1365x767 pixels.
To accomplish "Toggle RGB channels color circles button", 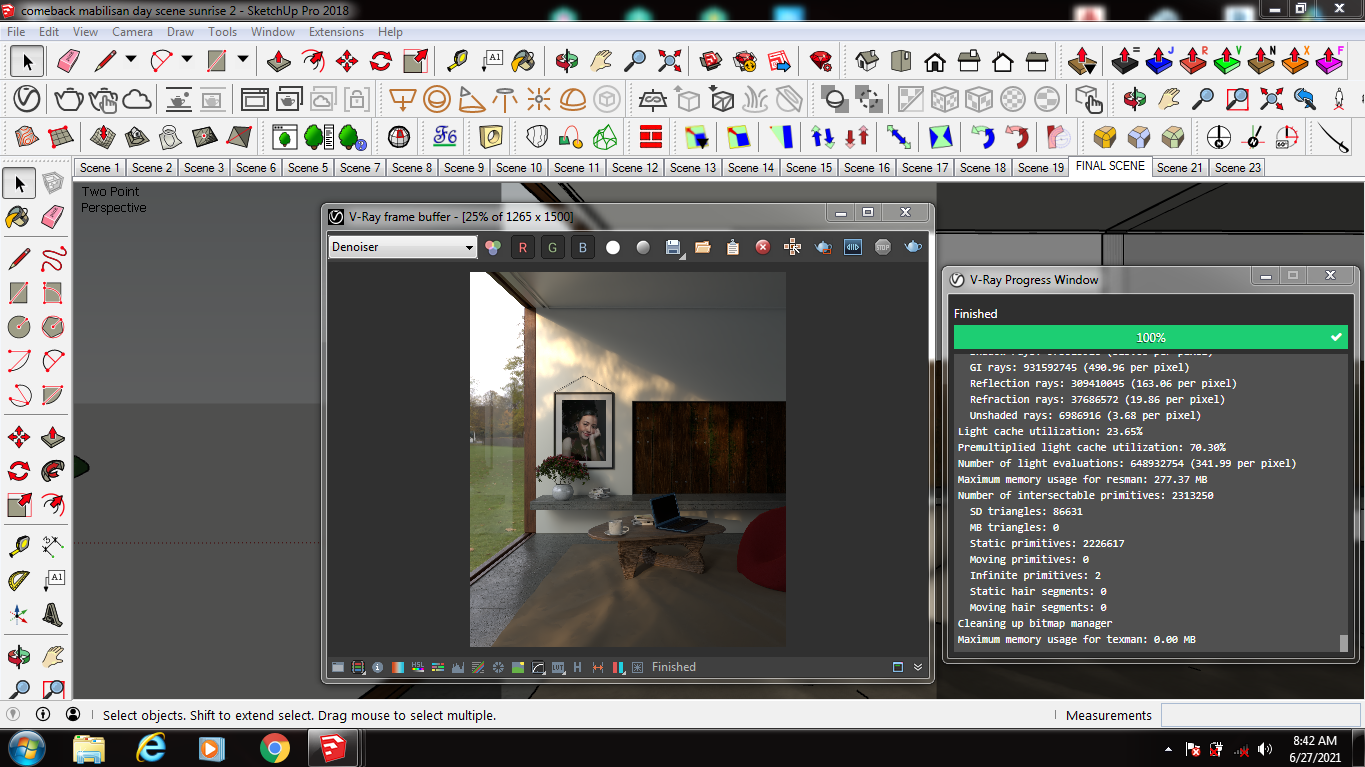I will coord(492,247).
